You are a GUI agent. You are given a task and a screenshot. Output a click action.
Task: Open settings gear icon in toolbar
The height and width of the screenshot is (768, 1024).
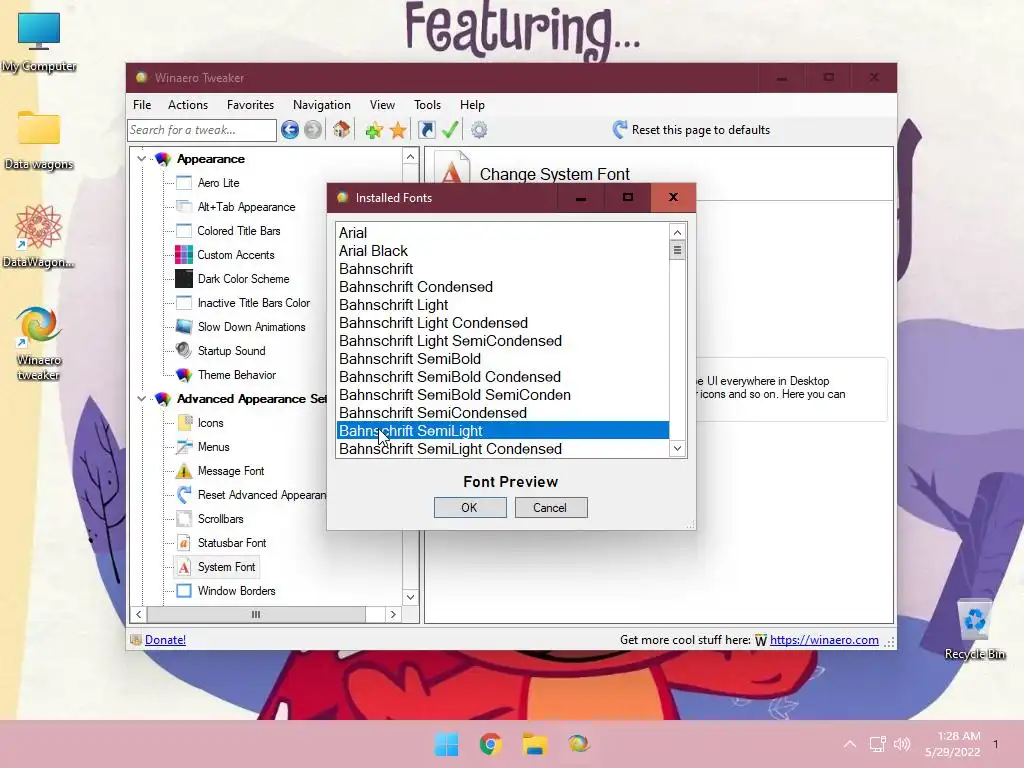[479, 130]
